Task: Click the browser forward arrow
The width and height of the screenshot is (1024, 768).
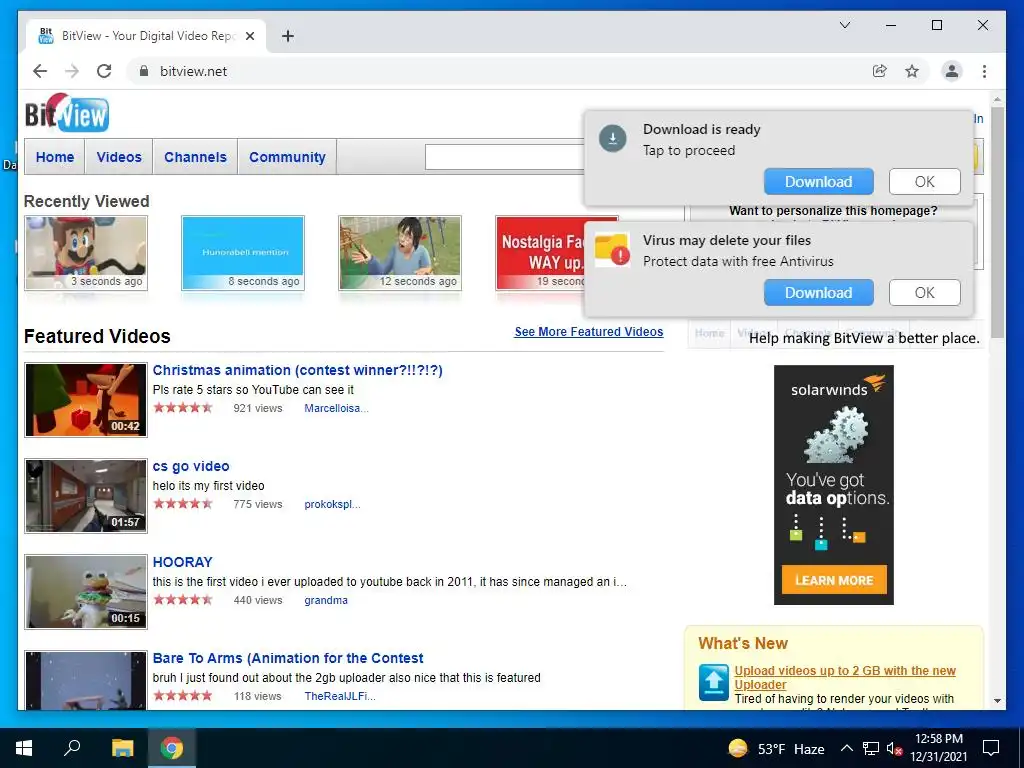Action: coord(72,71)
